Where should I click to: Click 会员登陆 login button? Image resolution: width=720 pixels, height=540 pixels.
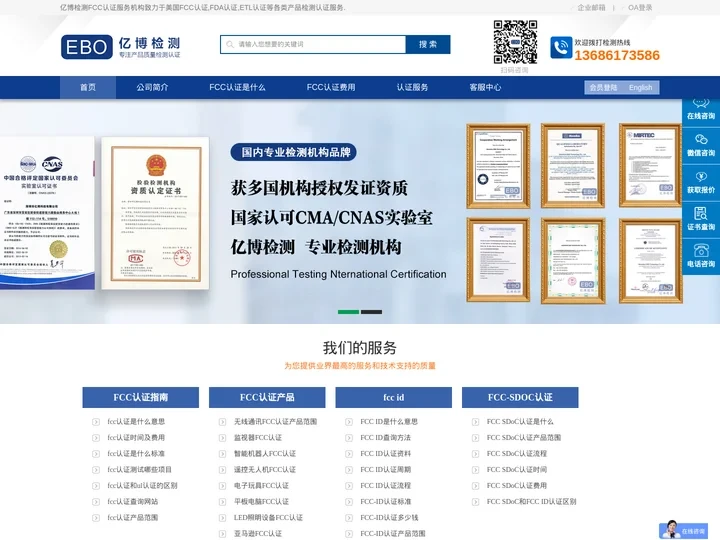603,88
